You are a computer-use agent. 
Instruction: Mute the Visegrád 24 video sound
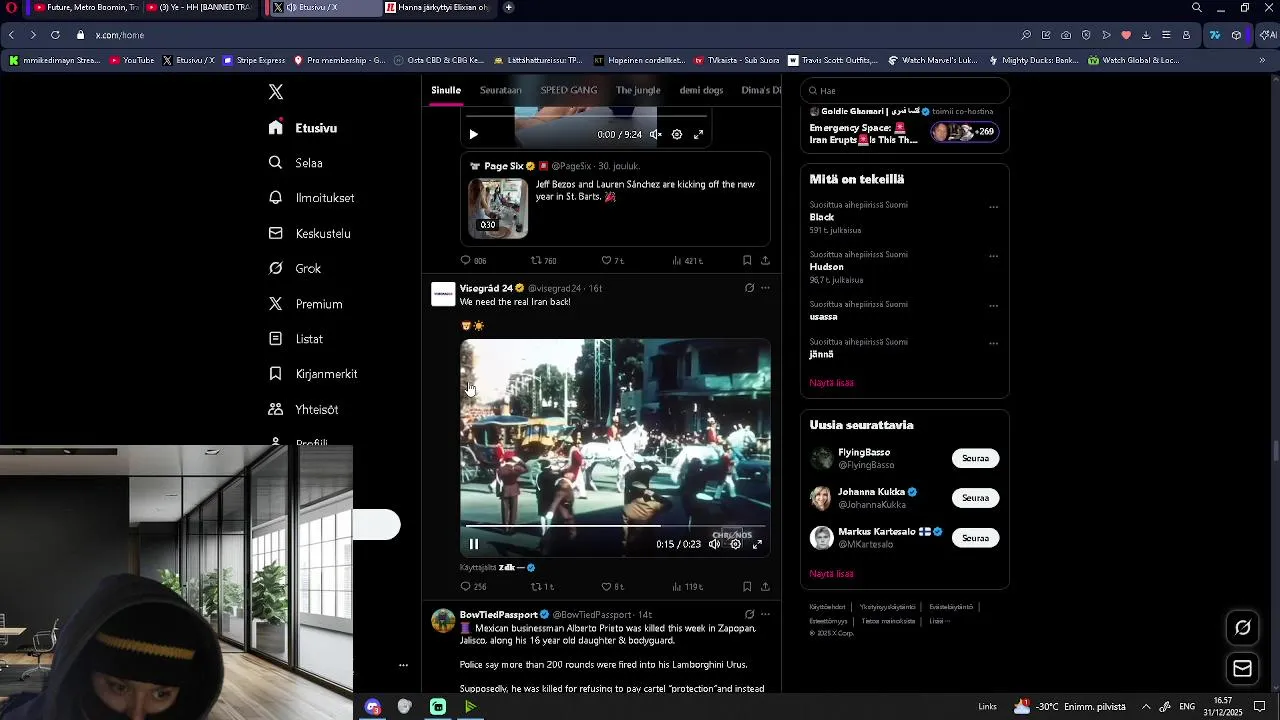(715, 544)
